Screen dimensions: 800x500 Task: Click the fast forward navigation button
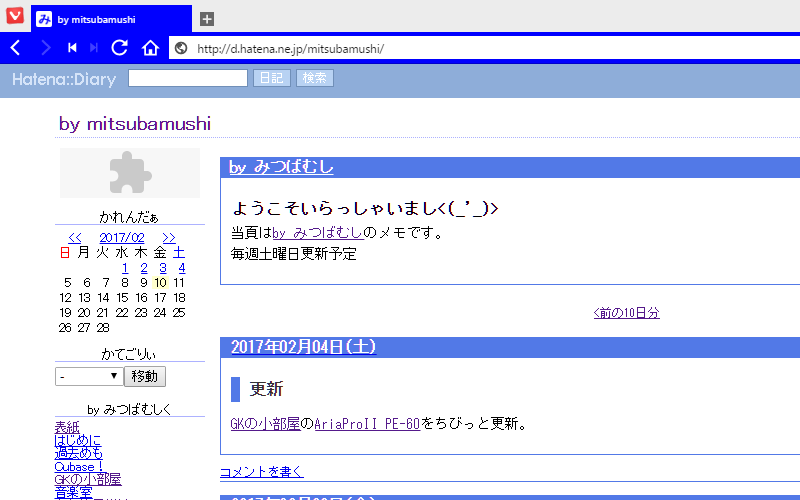click(x=94, y=48)
